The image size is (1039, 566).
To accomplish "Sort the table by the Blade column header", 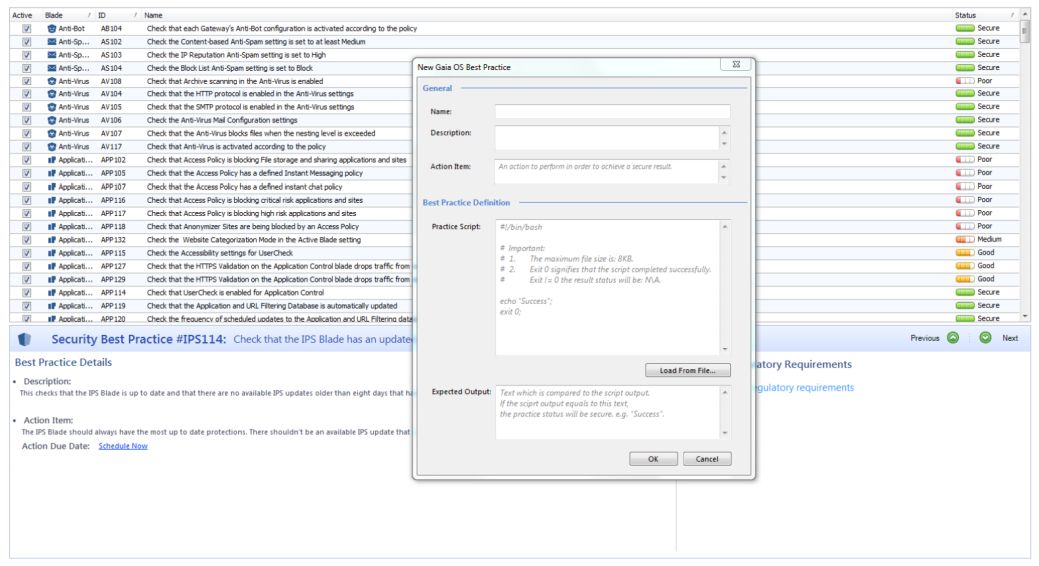I will pos(67,15).
